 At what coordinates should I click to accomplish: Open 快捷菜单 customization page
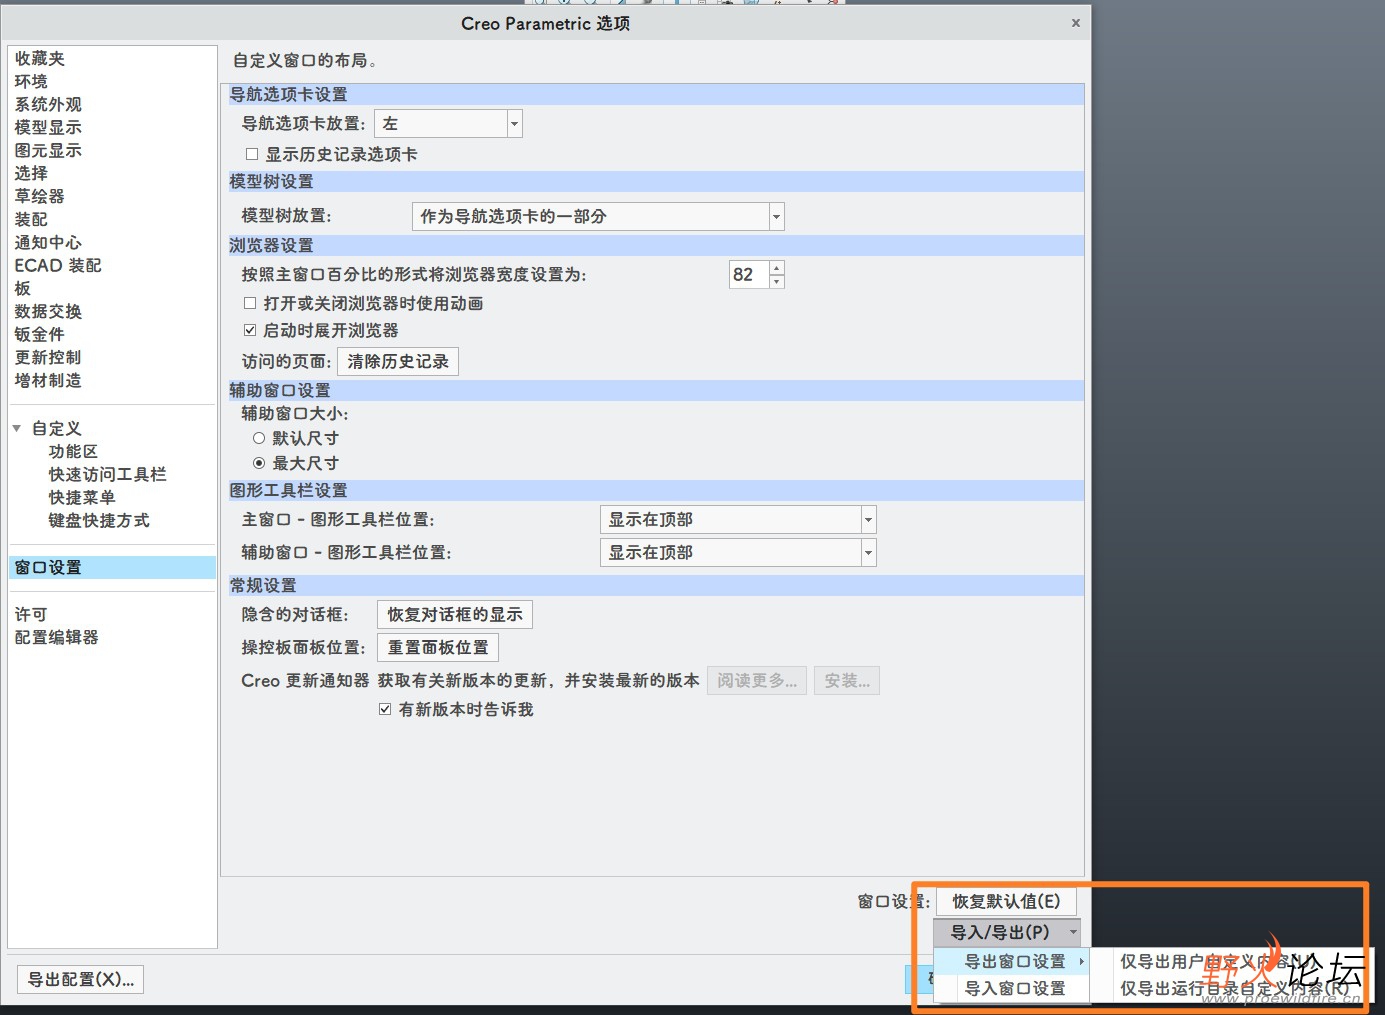point(82,498)
